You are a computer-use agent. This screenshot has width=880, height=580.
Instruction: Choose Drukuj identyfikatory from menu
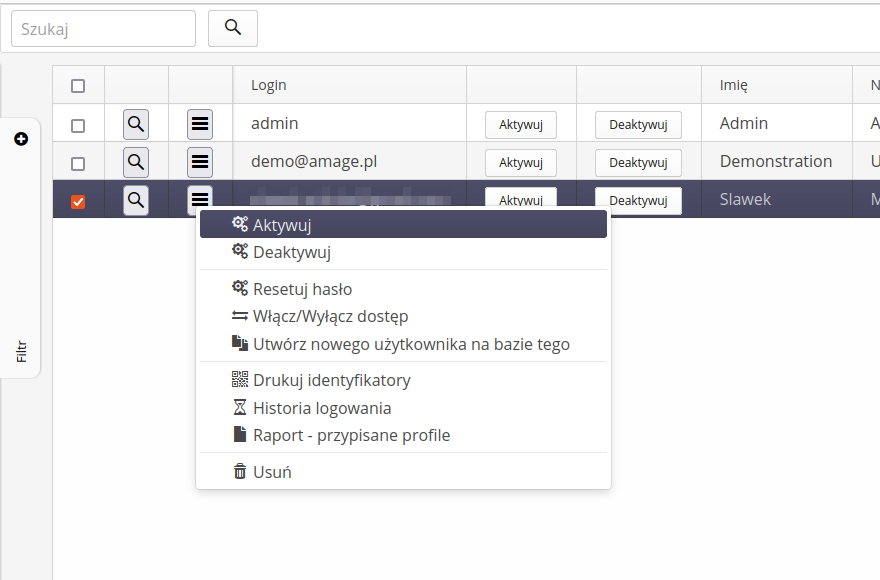(331, 380)
